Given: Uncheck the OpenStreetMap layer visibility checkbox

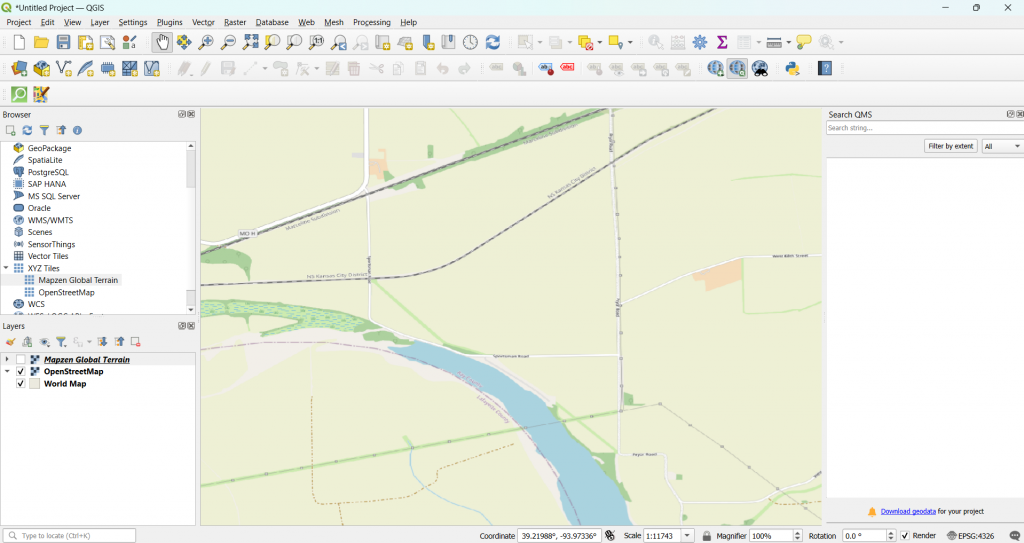Looking at the screenshot, I should pyautogui.click(x=21, y=372).
